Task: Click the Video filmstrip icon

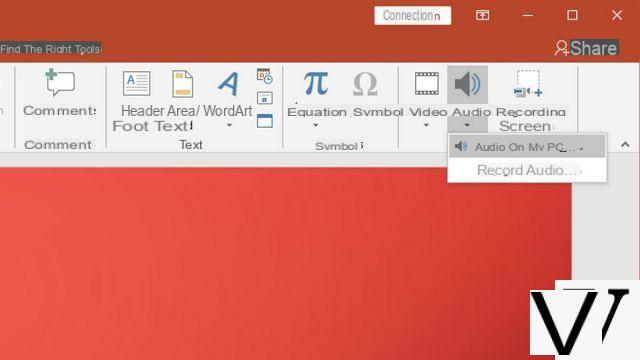Action: click(427, 83)
